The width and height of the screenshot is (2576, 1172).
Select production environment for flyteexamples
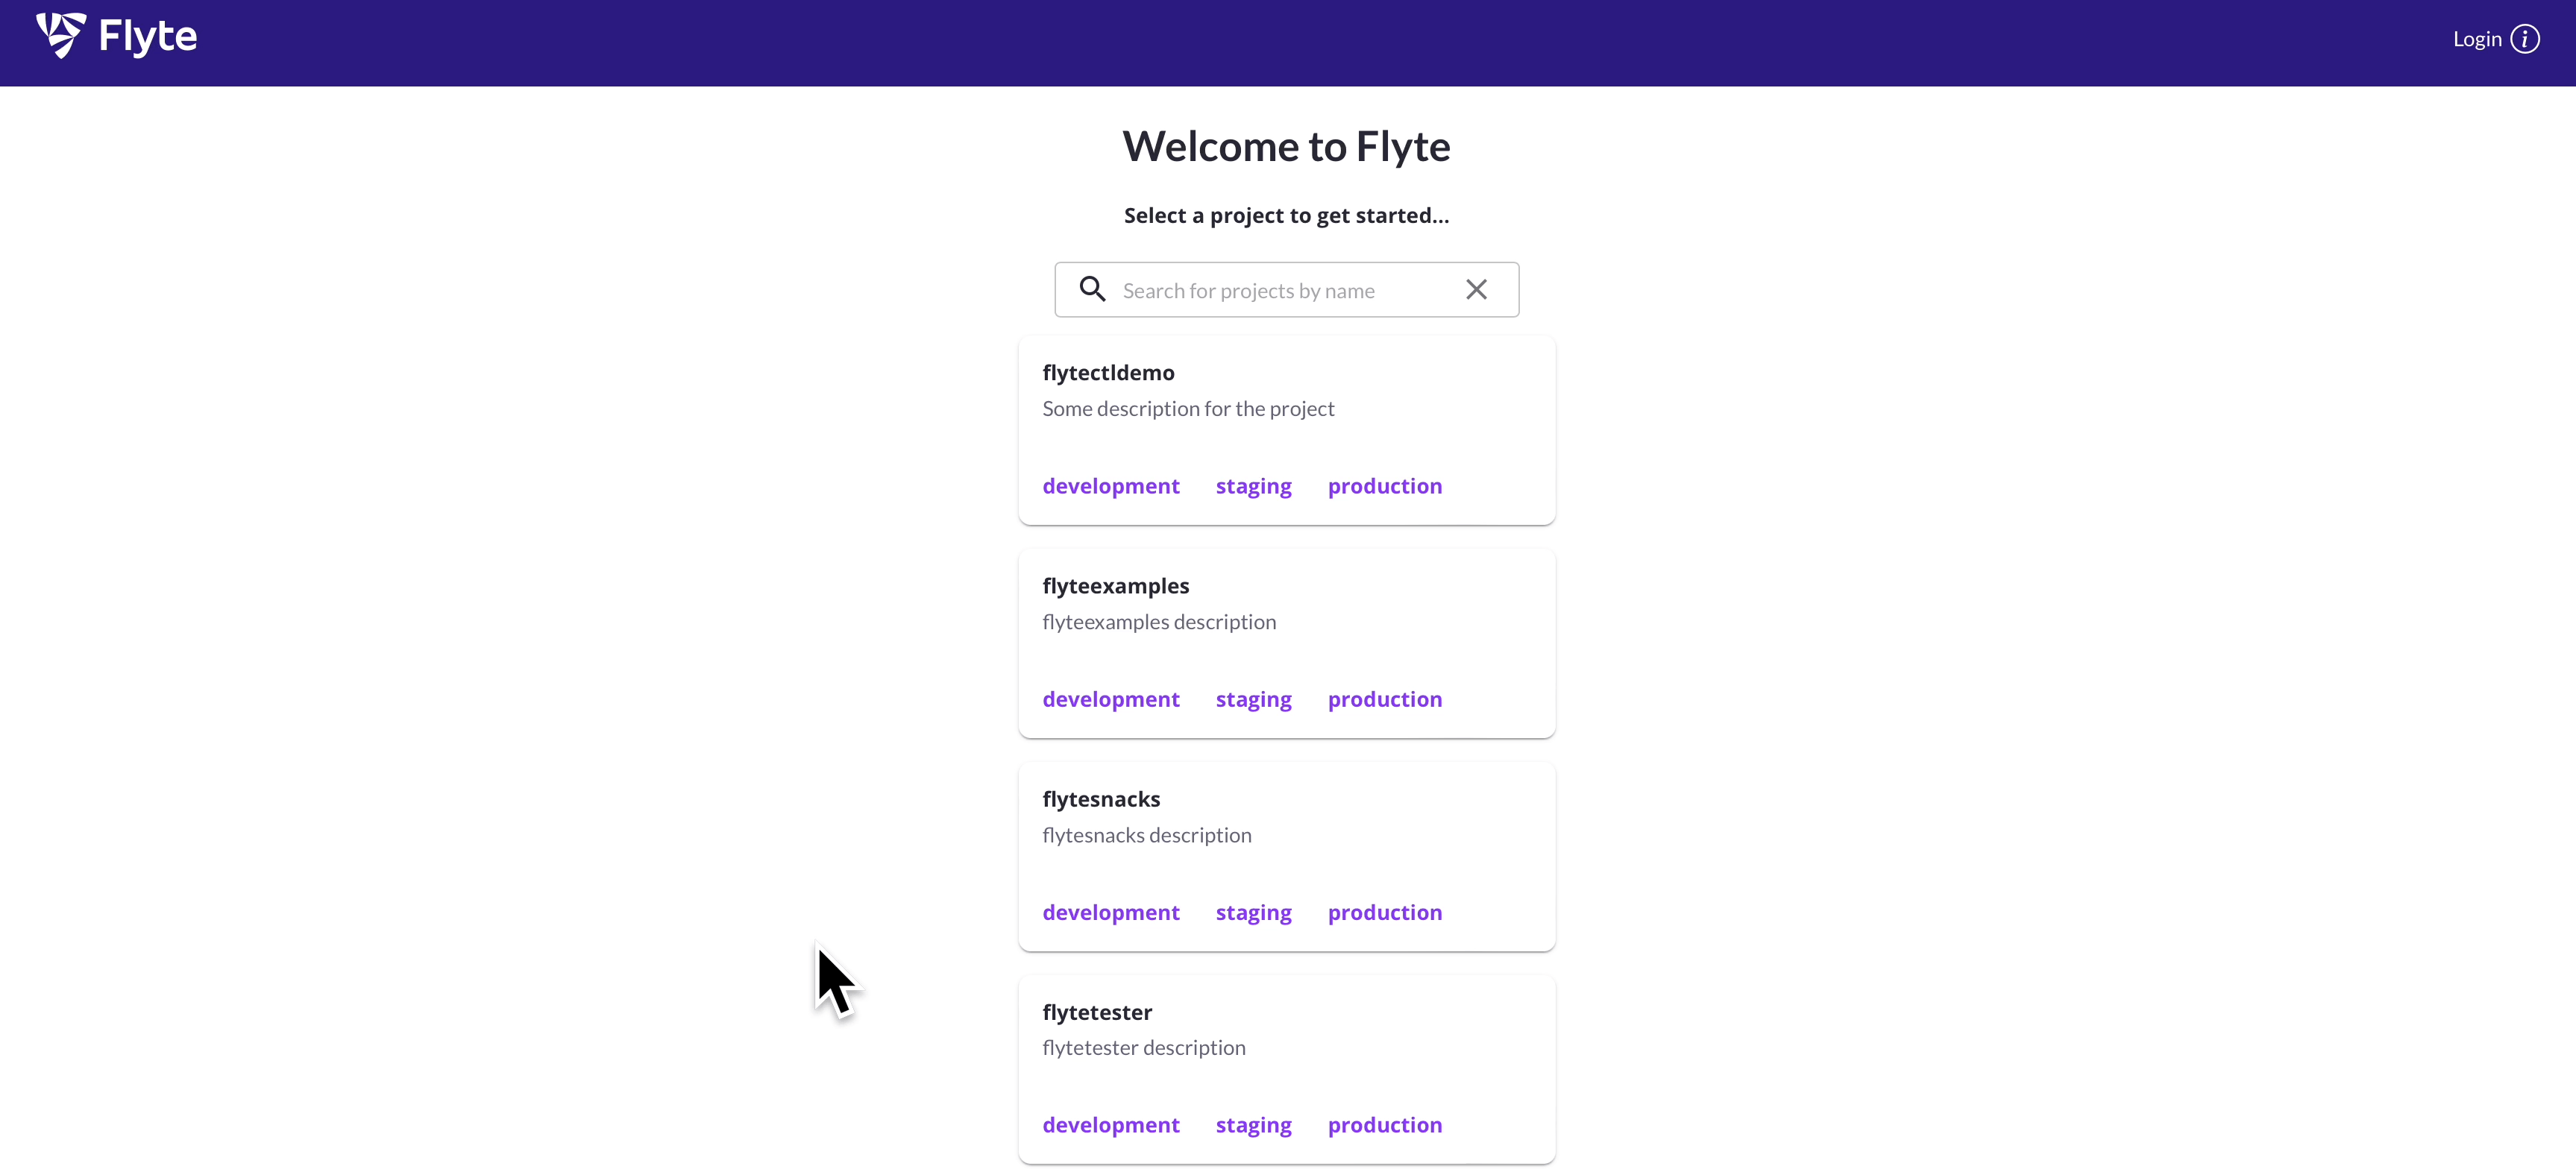tap(1385, 698)
